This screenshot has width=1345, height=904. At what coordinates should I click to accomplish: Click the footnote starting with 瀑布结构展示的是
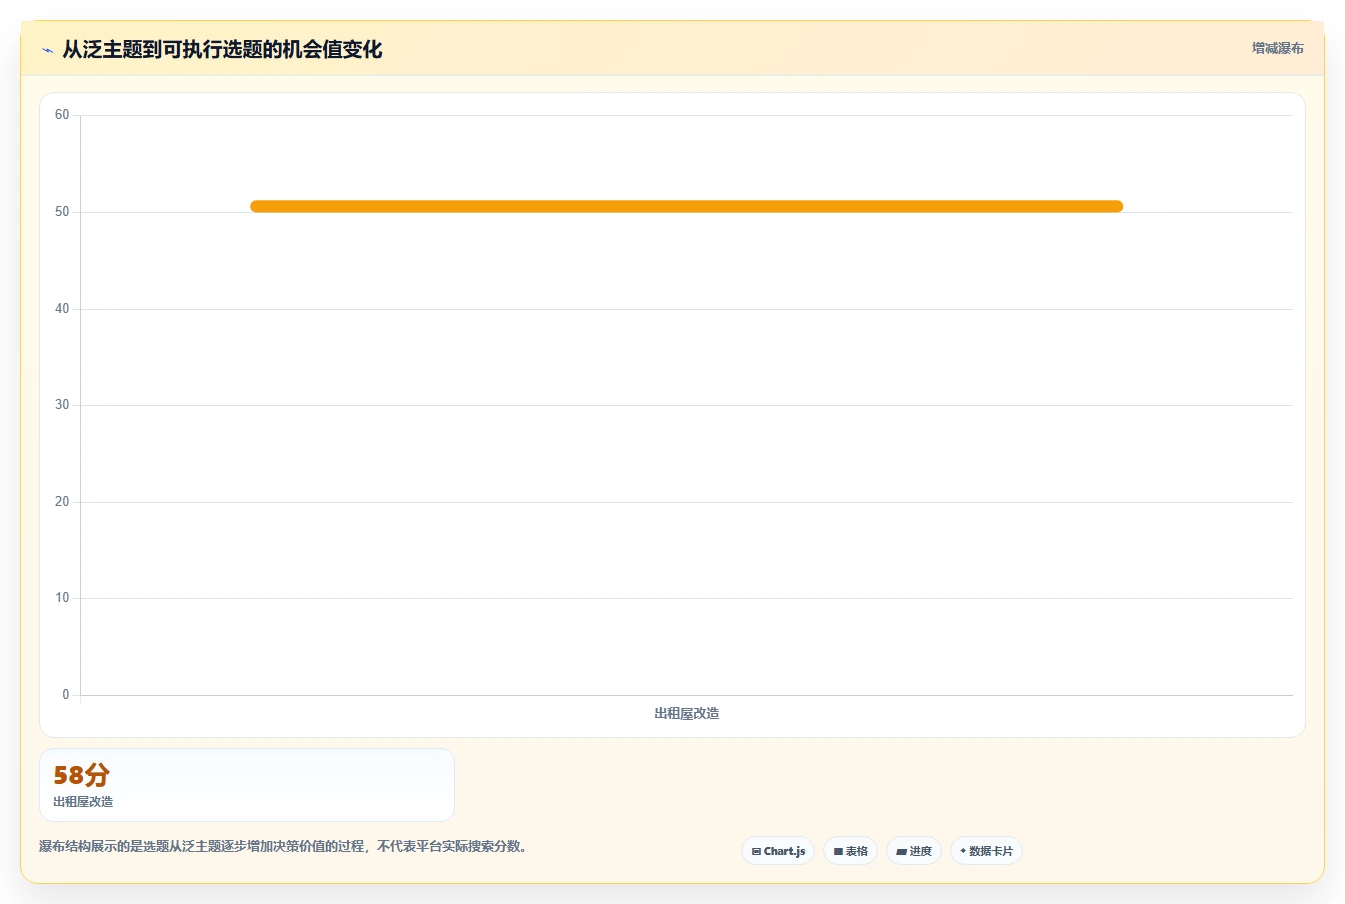pyautogui.click(x=283, y=846)
